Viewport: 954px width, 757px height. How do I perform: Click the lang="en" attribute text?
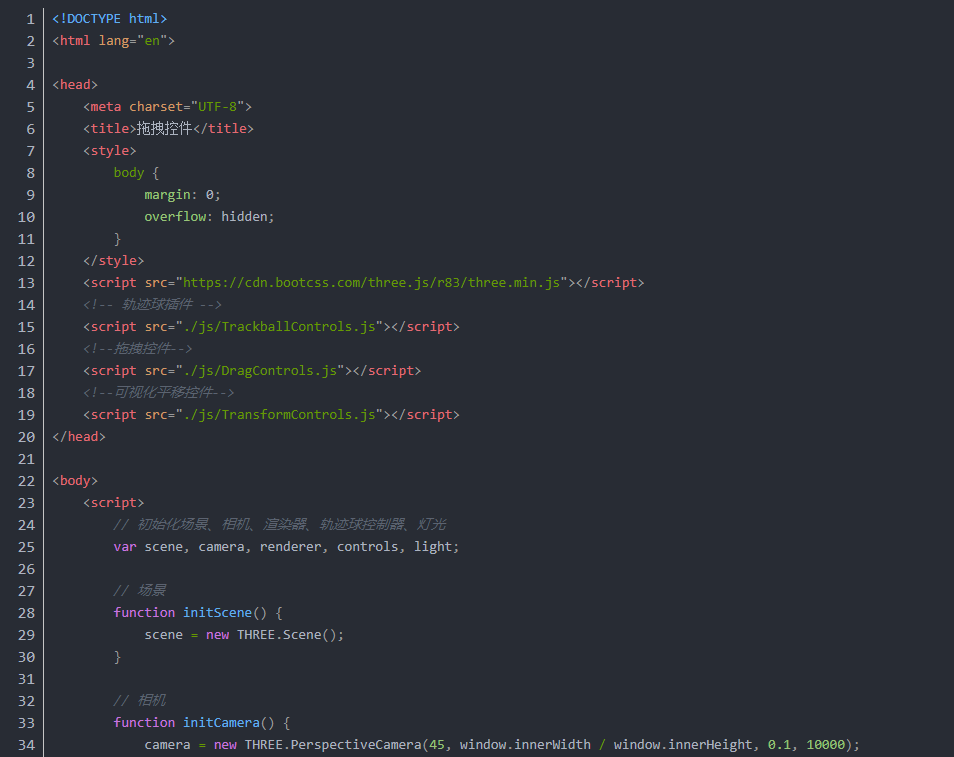133,41
